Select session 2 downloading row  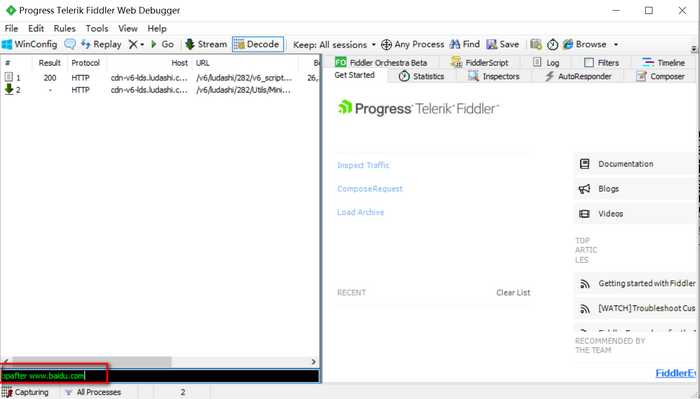coord(160,90)
